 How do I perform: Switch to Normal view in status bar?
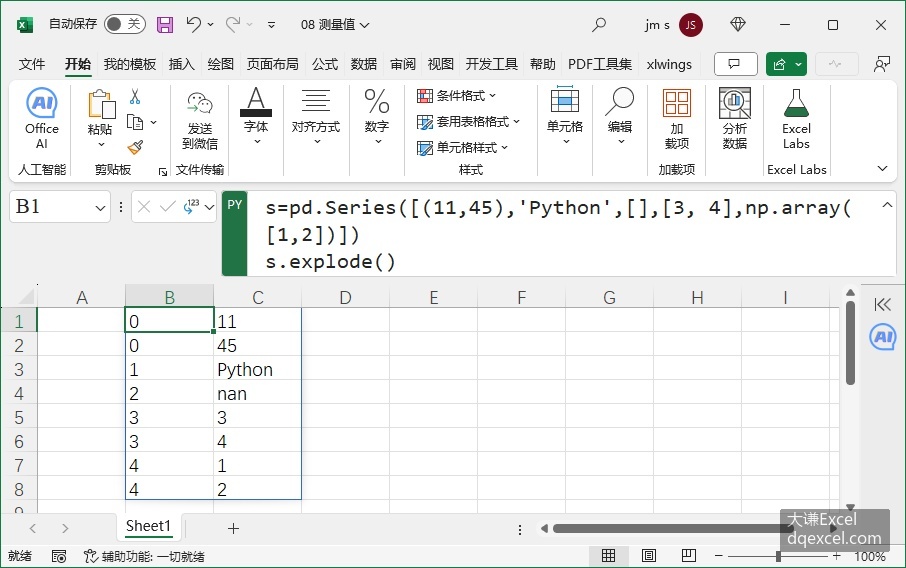click(x=608, y=556)
